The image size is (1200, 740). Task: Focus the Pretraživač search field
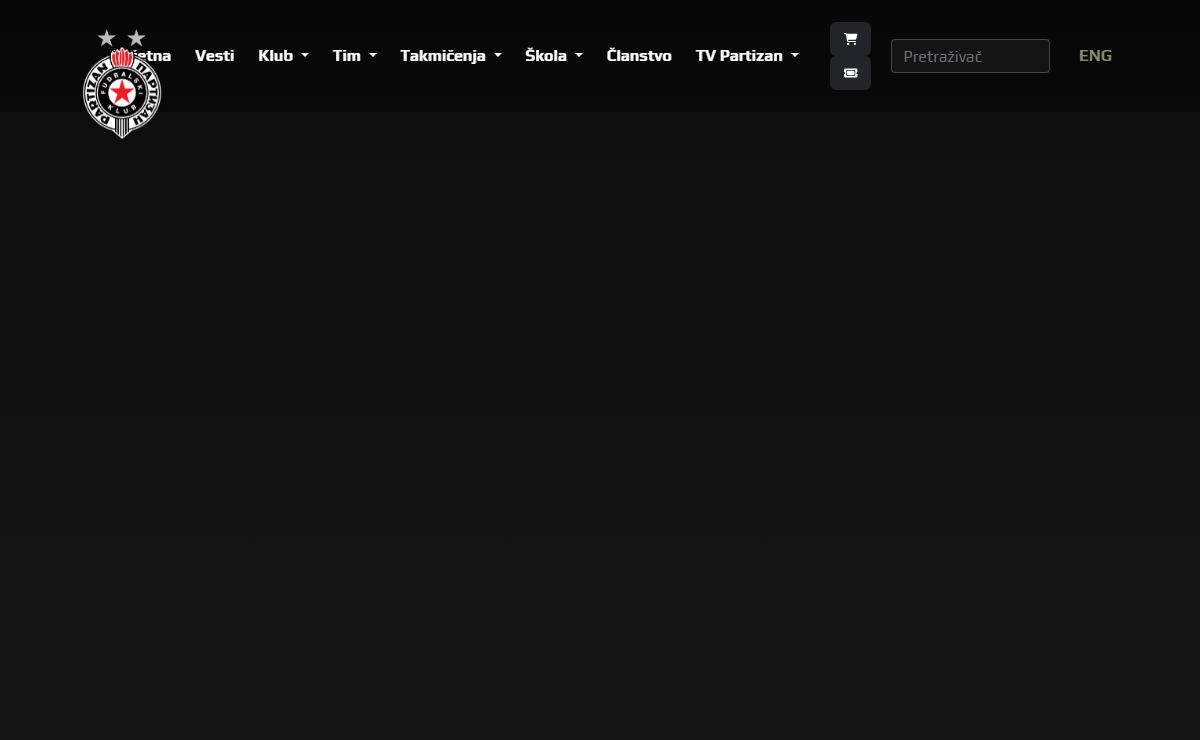point(970,56)
